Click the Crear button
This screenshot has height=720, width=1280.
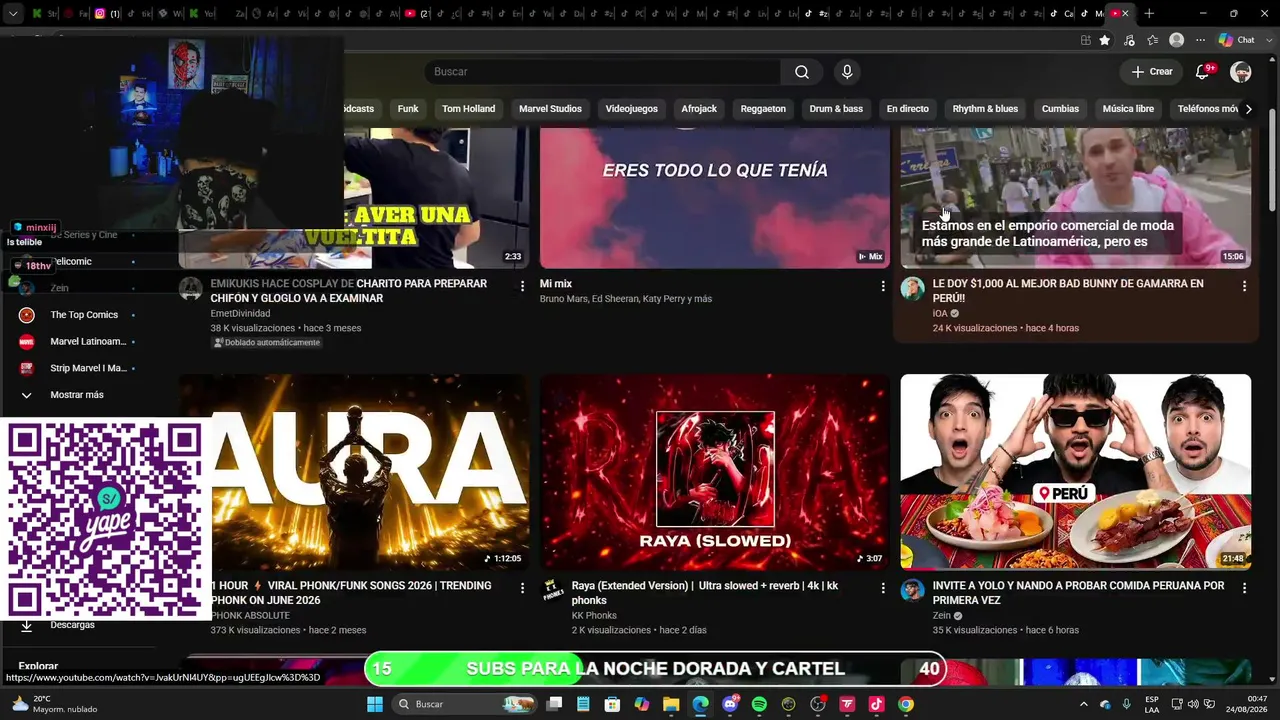tap(1151, 72)
